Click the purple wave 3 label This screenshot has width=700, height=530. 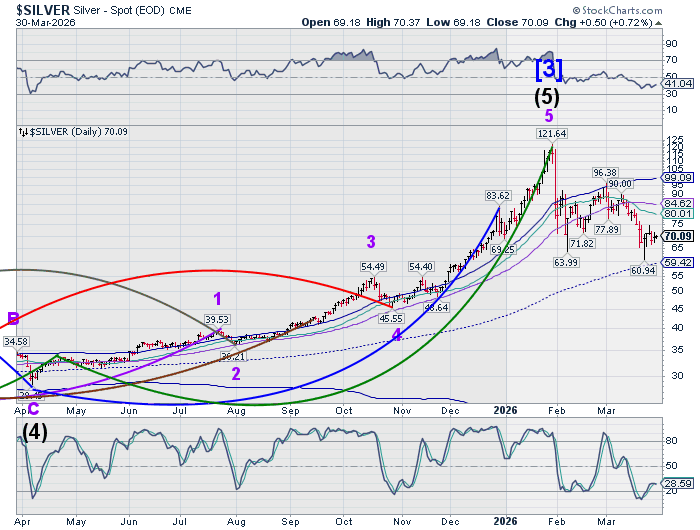coord(370,241)
